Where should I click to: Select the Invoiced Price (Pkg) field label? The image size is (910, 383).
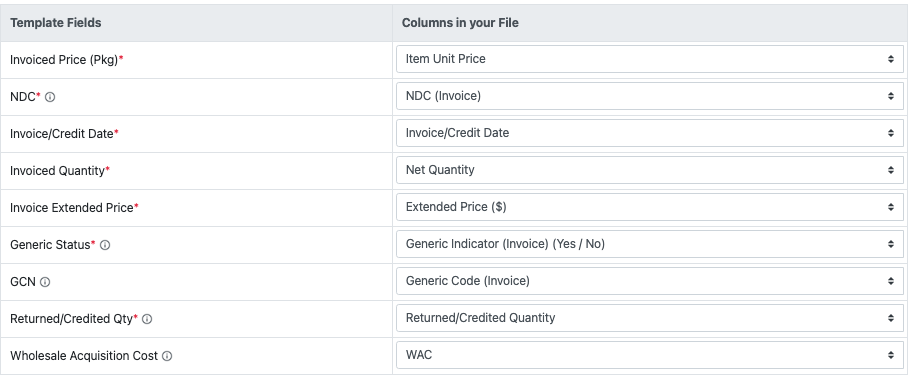click(x=64, y=60)
